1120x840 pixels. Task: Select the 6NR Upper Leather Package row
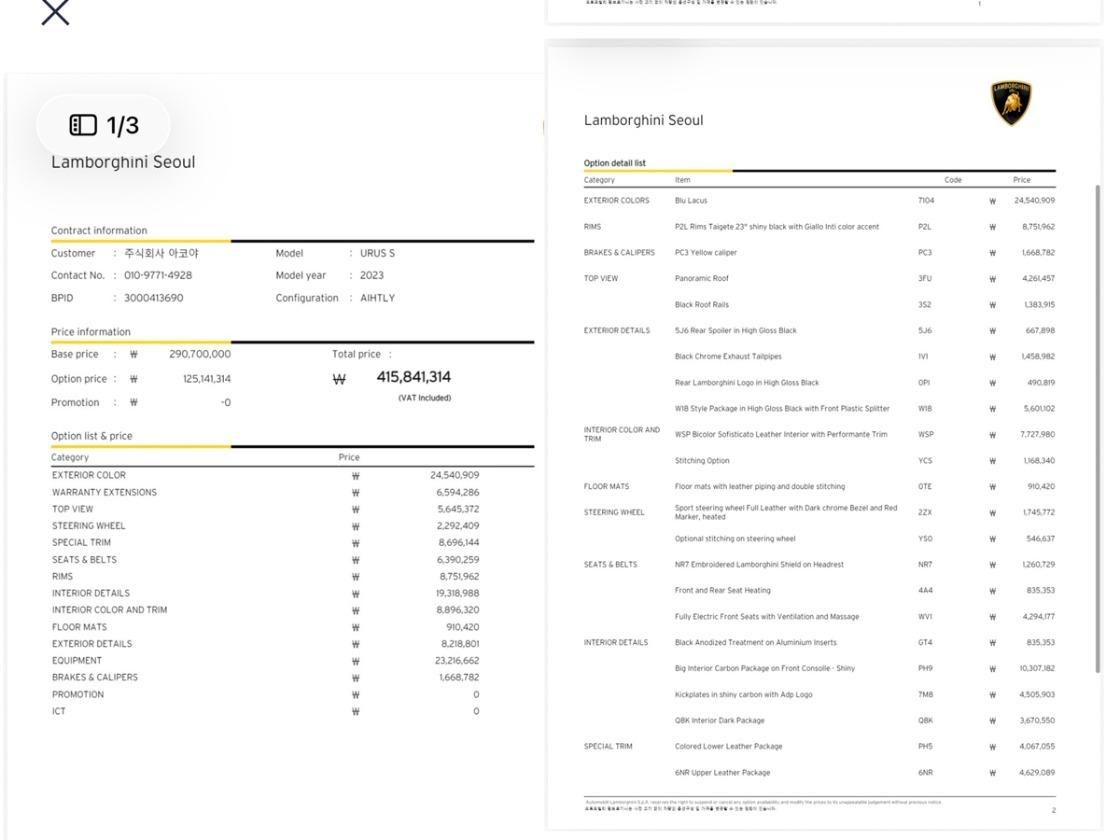point(819,773)
